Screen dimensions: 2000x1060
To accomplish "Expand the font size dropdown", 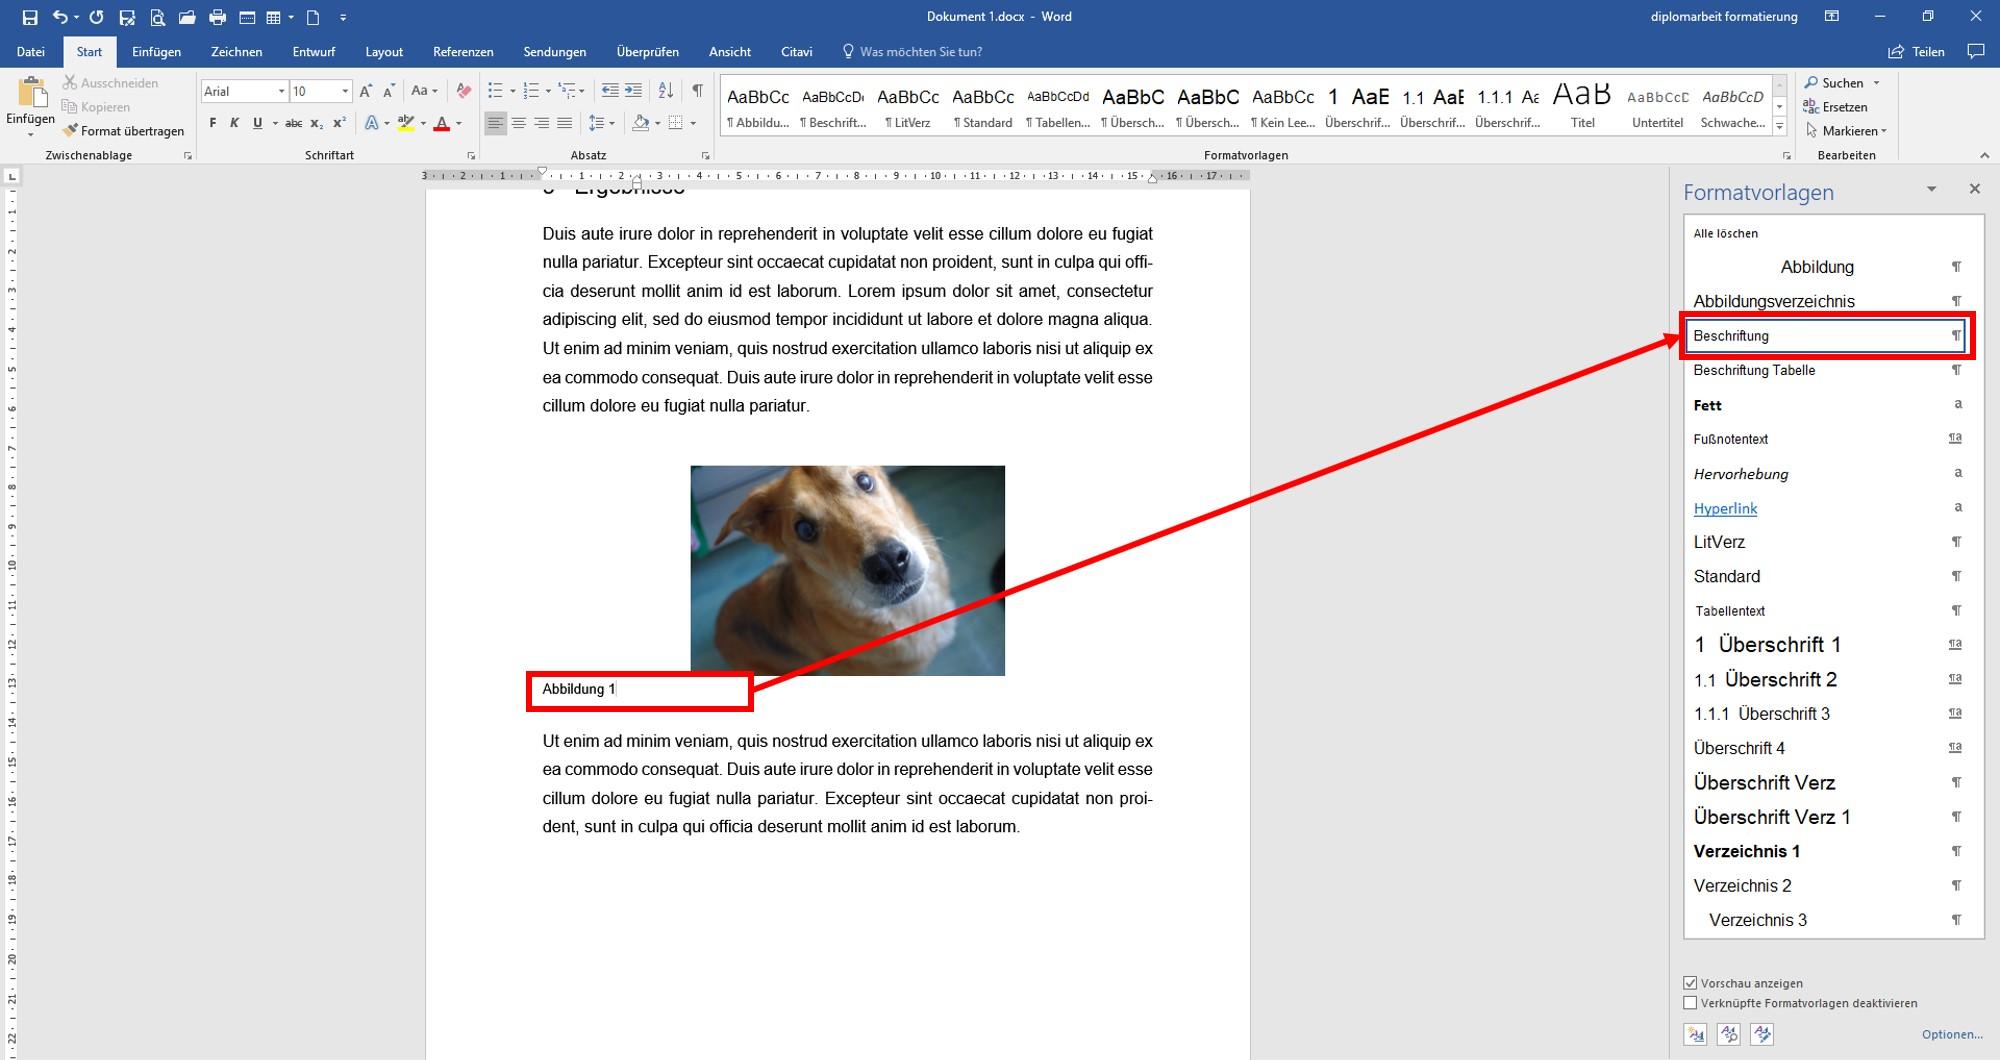I will pos(345,91).
